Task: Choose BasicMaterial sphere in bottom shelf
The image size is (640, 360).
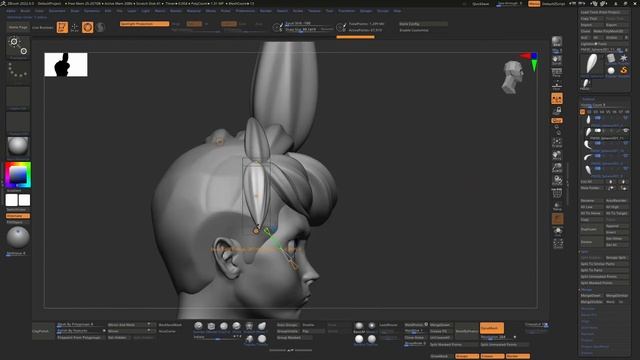Action: point(359,326)
